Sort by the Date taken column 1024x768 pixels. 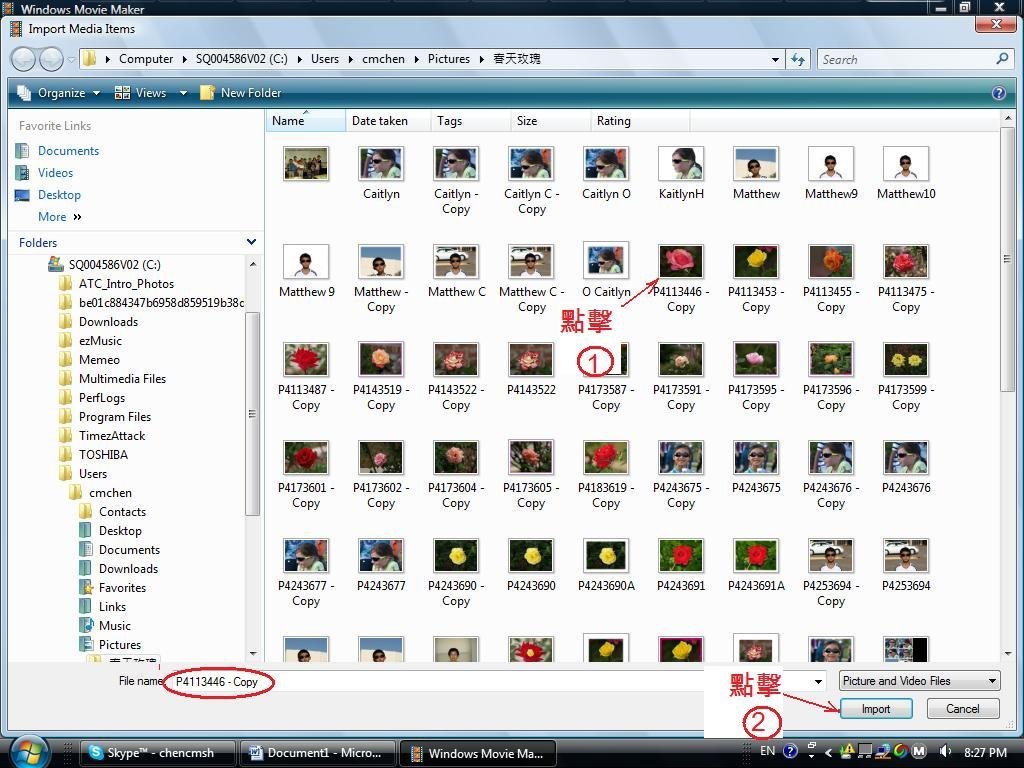(x=388, y=121)
